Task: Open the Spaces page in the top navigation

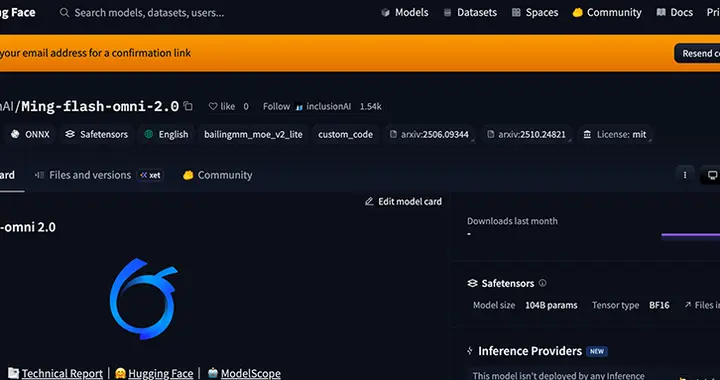Action: coord(535,13)
